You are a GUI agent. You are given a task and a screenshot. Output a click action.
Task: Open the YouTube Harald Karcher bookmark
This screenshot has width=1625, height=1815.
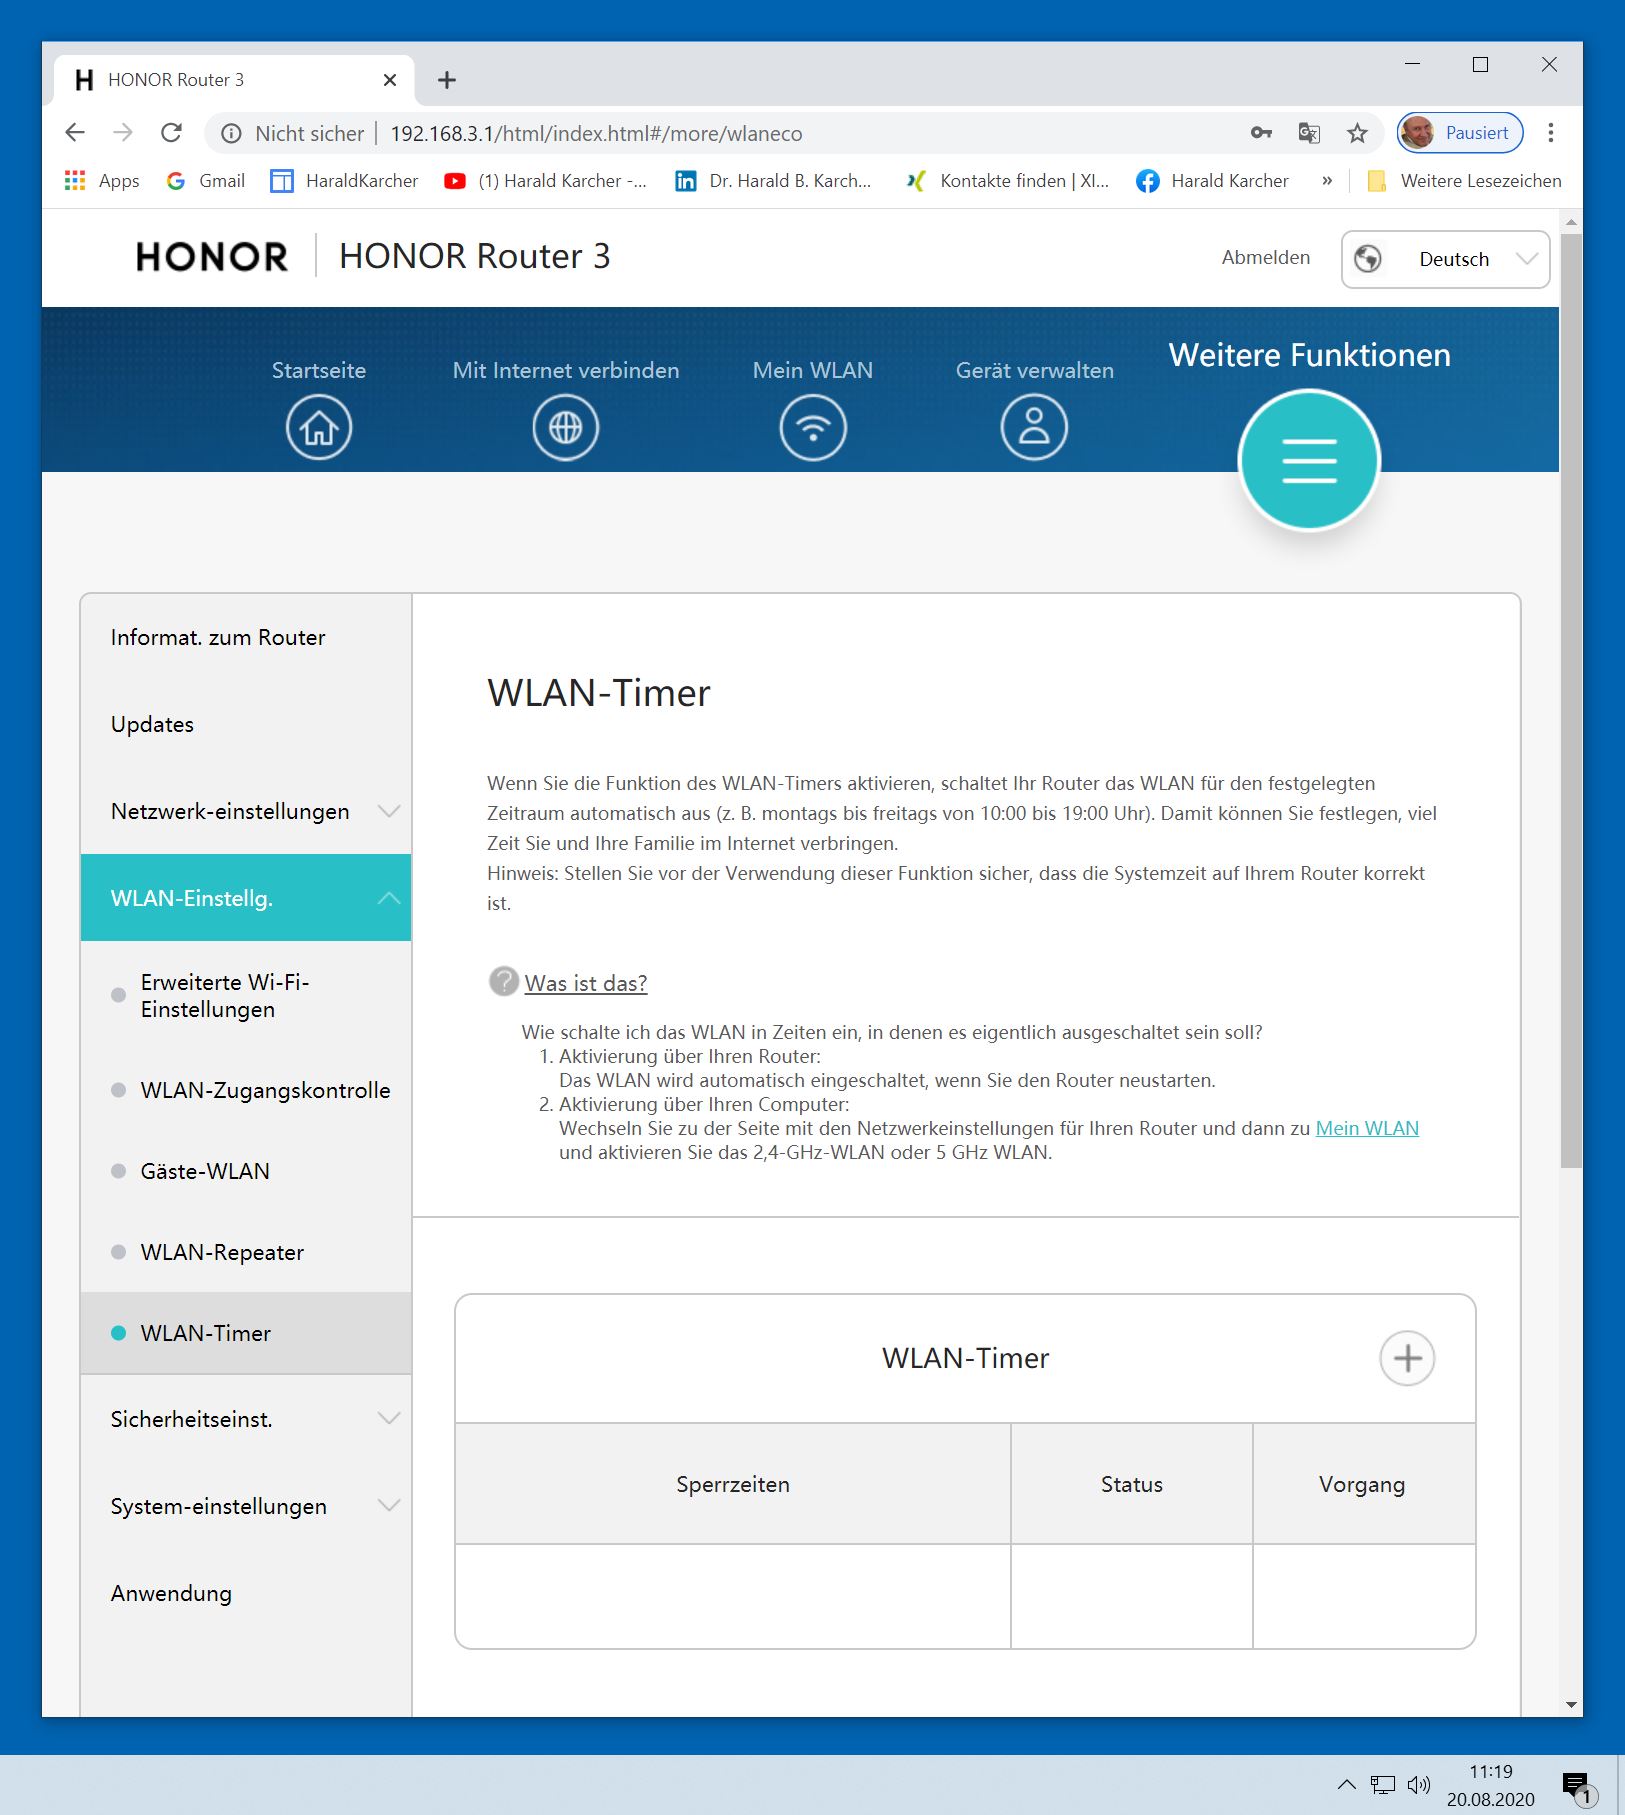pos(546,181)
